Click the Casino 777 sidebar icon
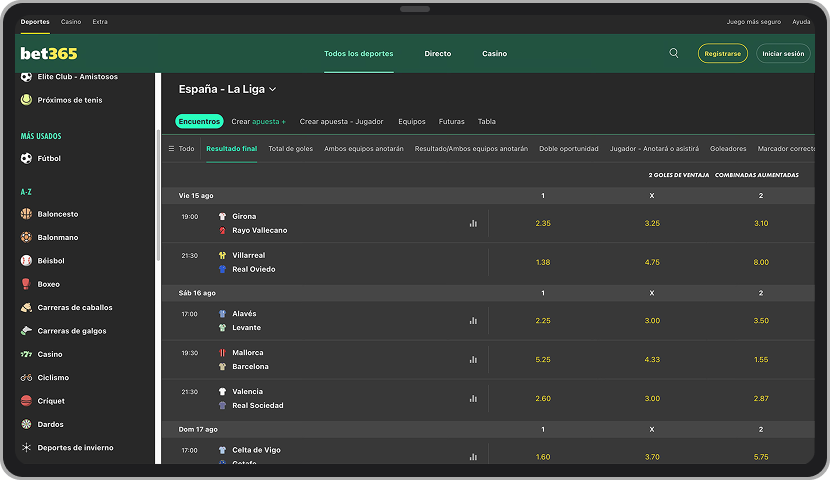The height and width of the screenshot is (480, 830). (26, 354)
